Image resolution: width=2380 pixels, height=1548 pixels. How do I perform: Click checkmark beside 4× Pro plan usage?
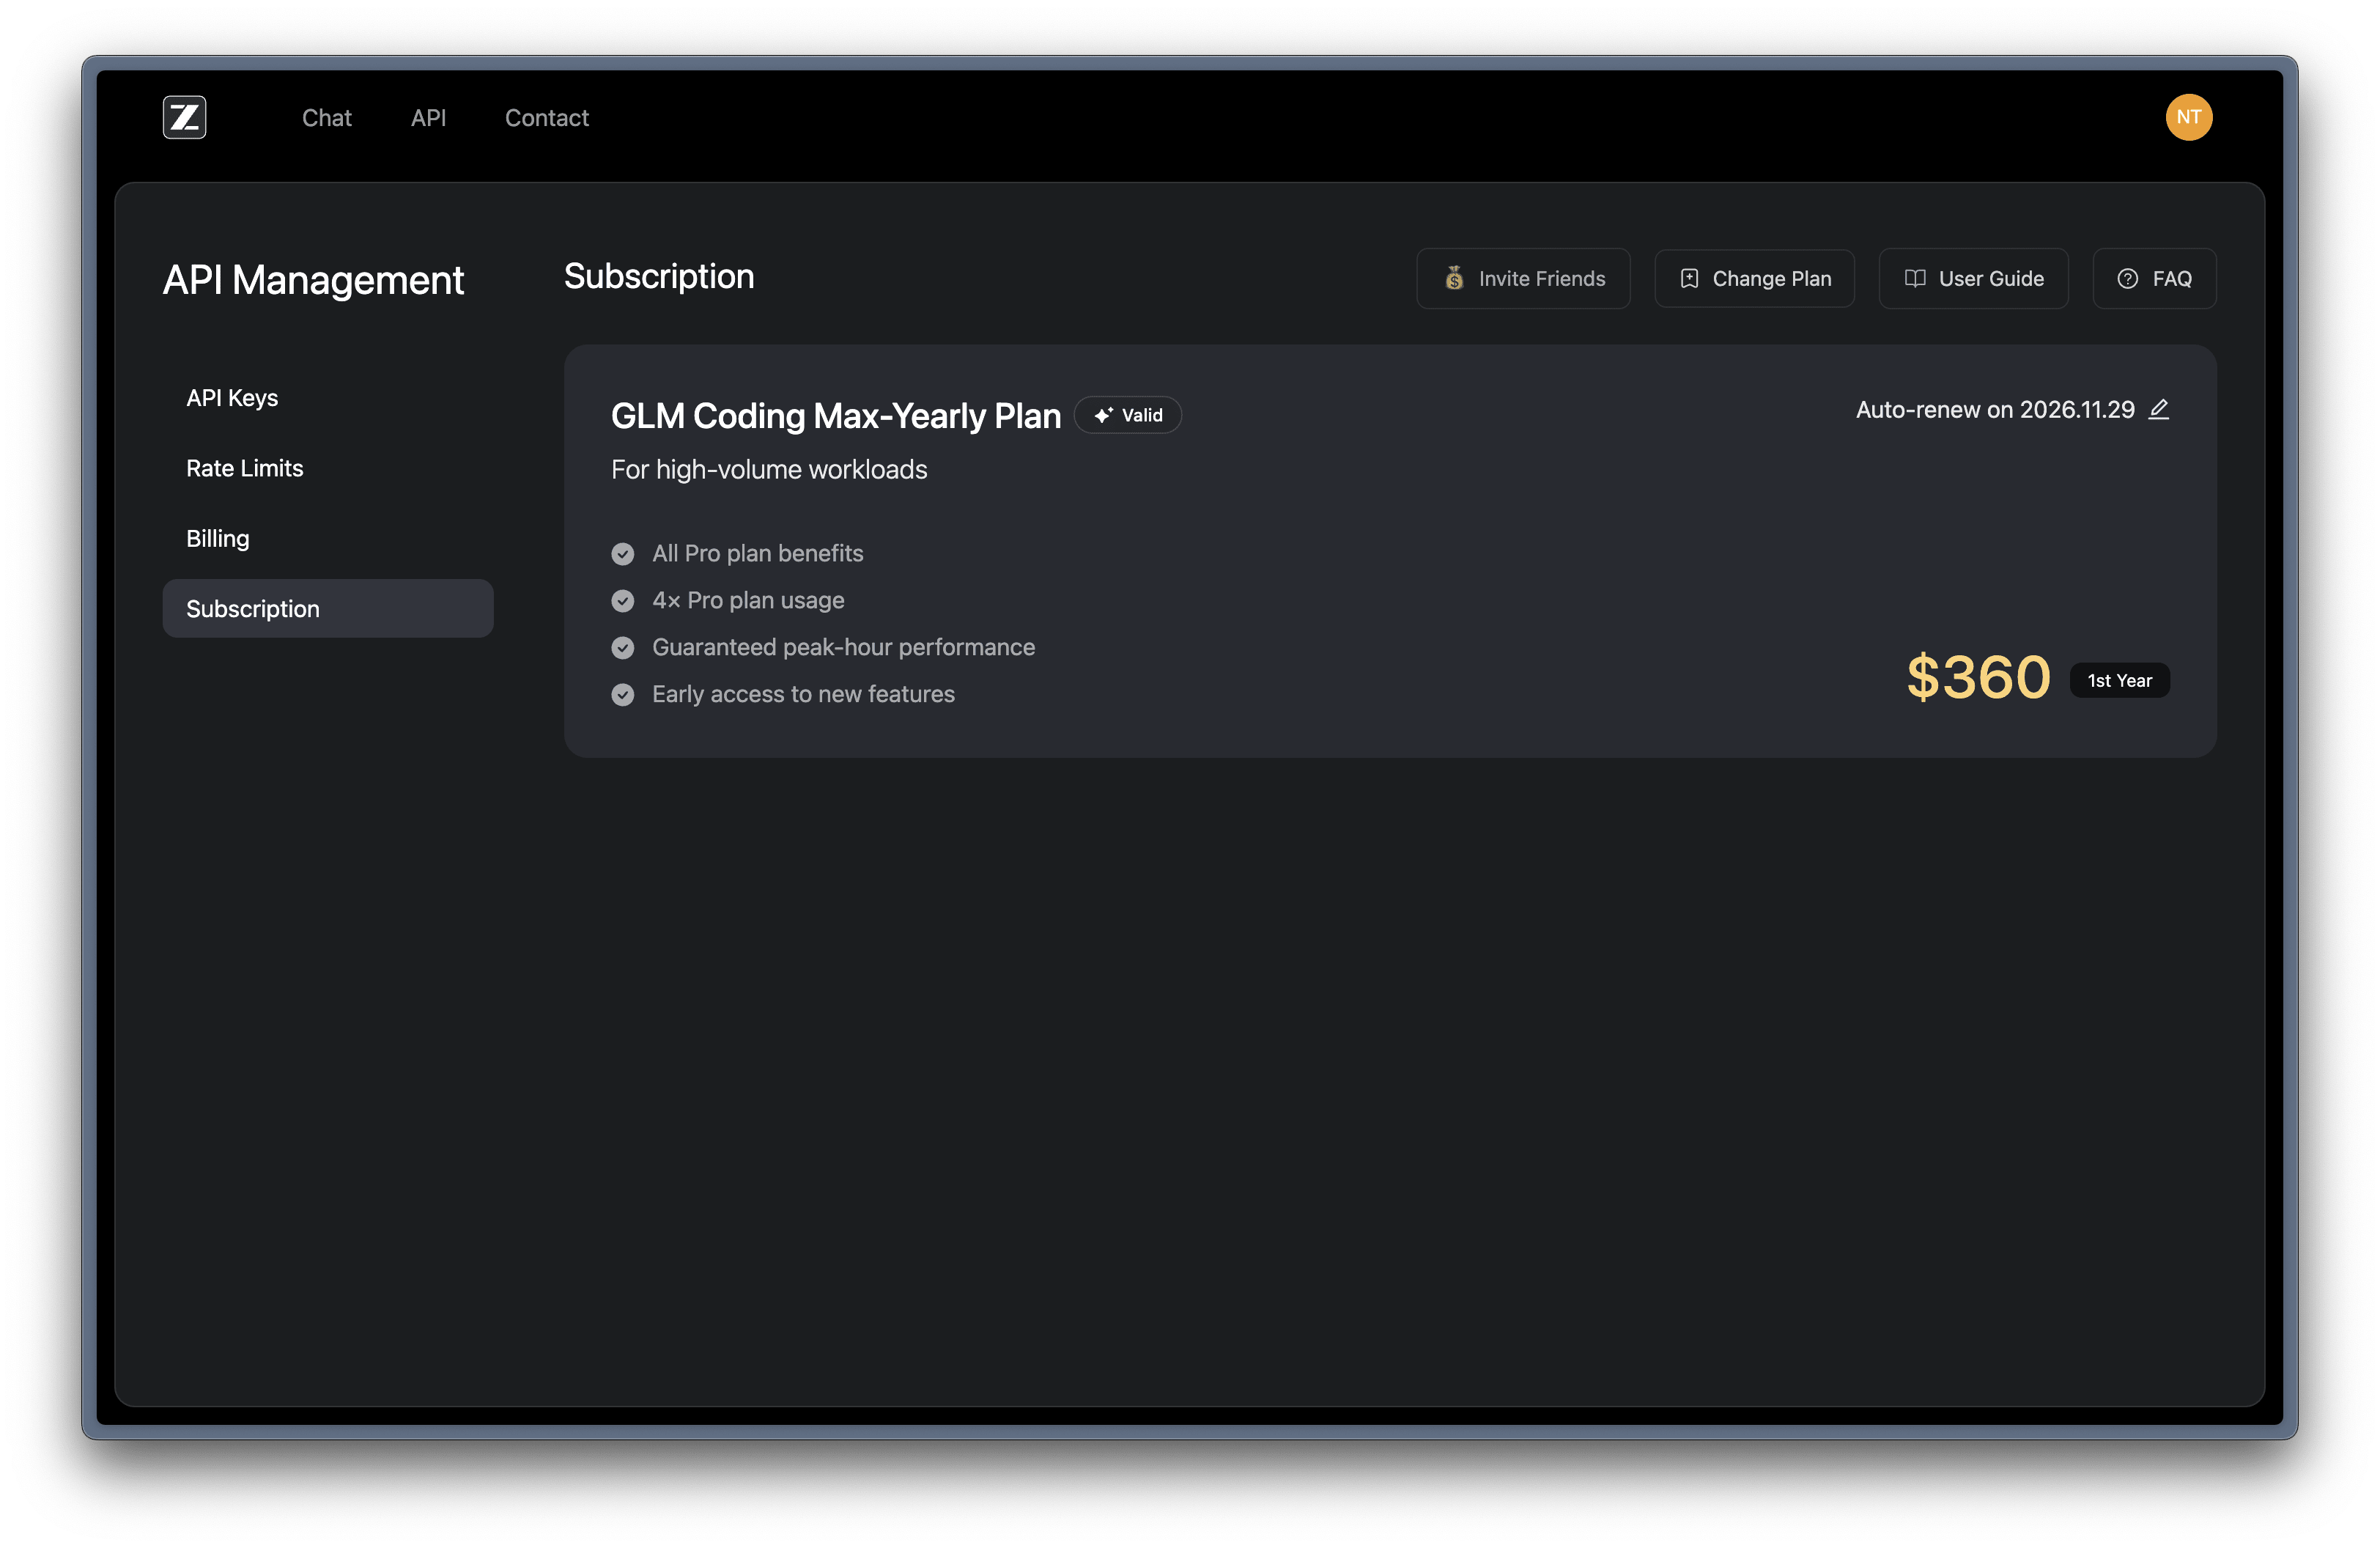[623, 601]
